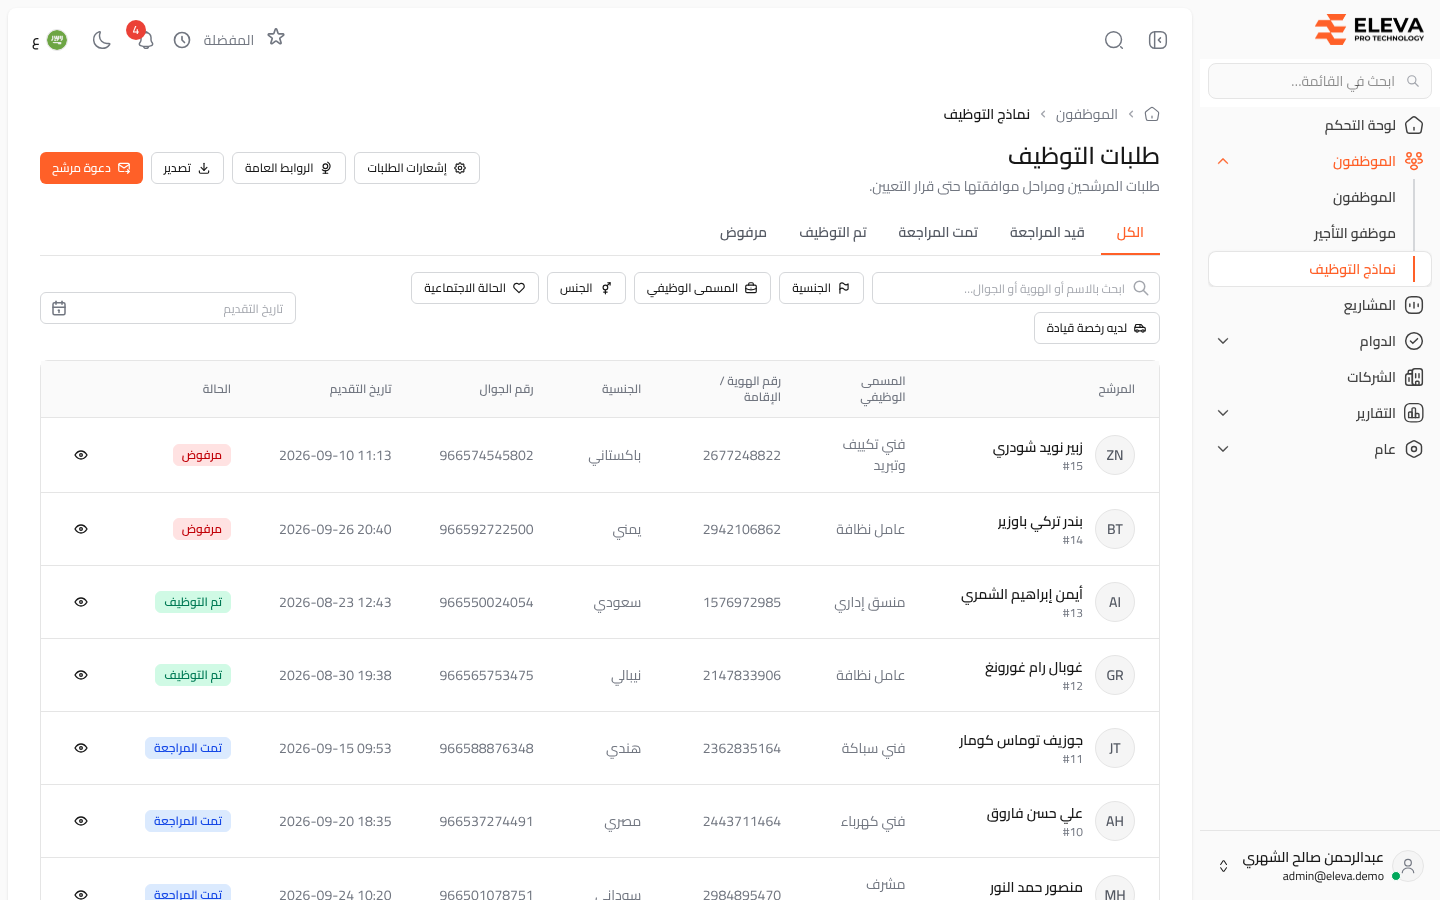Viewport: 1440px width, 900px height.
Task: Open the المسمى الوظيفي filter dropdown
Action: 702,288
